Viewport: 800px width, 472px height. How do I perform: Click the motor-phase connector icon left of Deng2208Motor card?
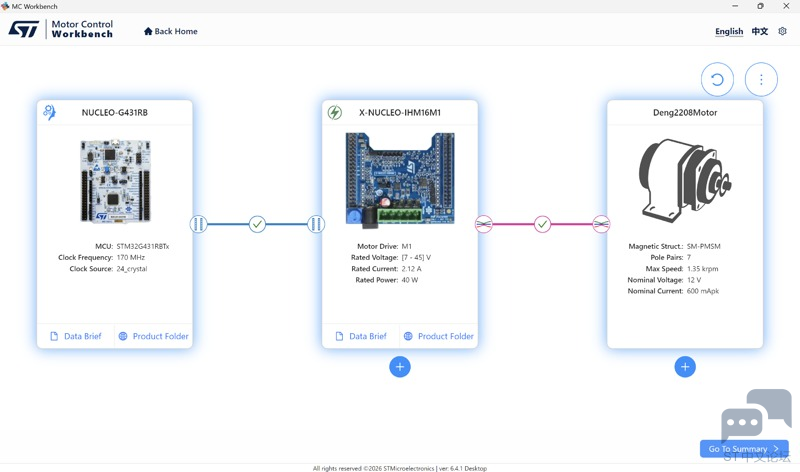click(x=601, y=224)
